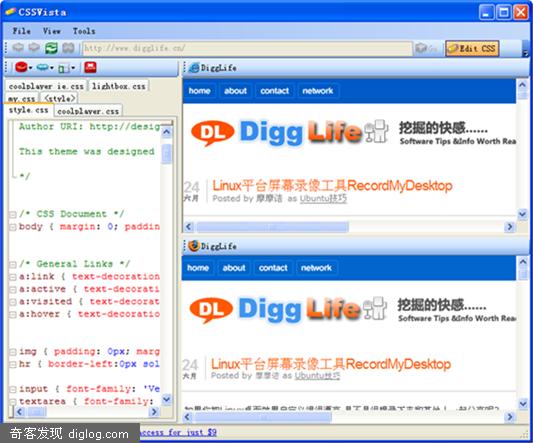Screen dimensions: 533x443
Task: Open the Tools menu
Action: (84, 31)
